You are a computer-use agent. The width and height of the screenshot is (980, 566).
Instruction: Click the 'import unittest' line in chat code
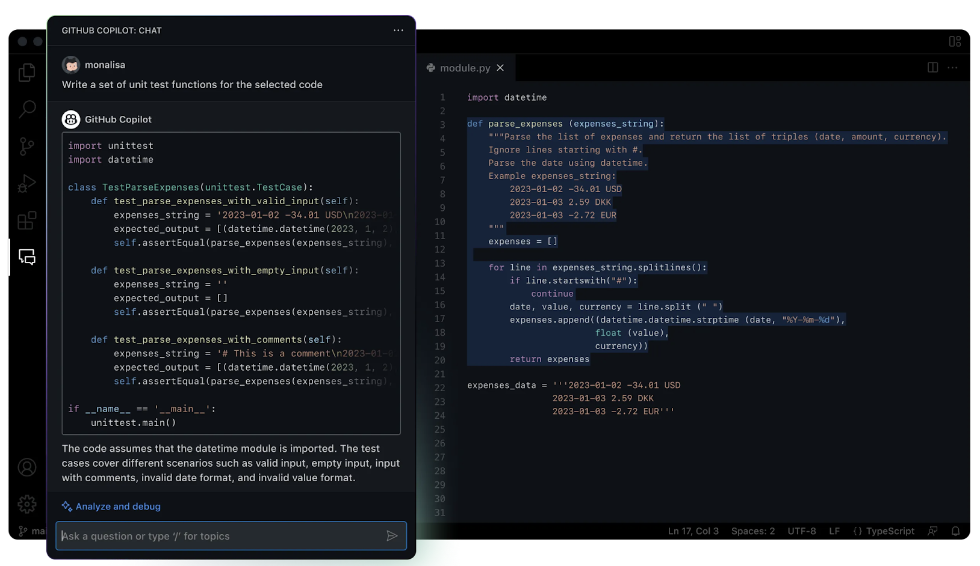click(x=111, y=146)
